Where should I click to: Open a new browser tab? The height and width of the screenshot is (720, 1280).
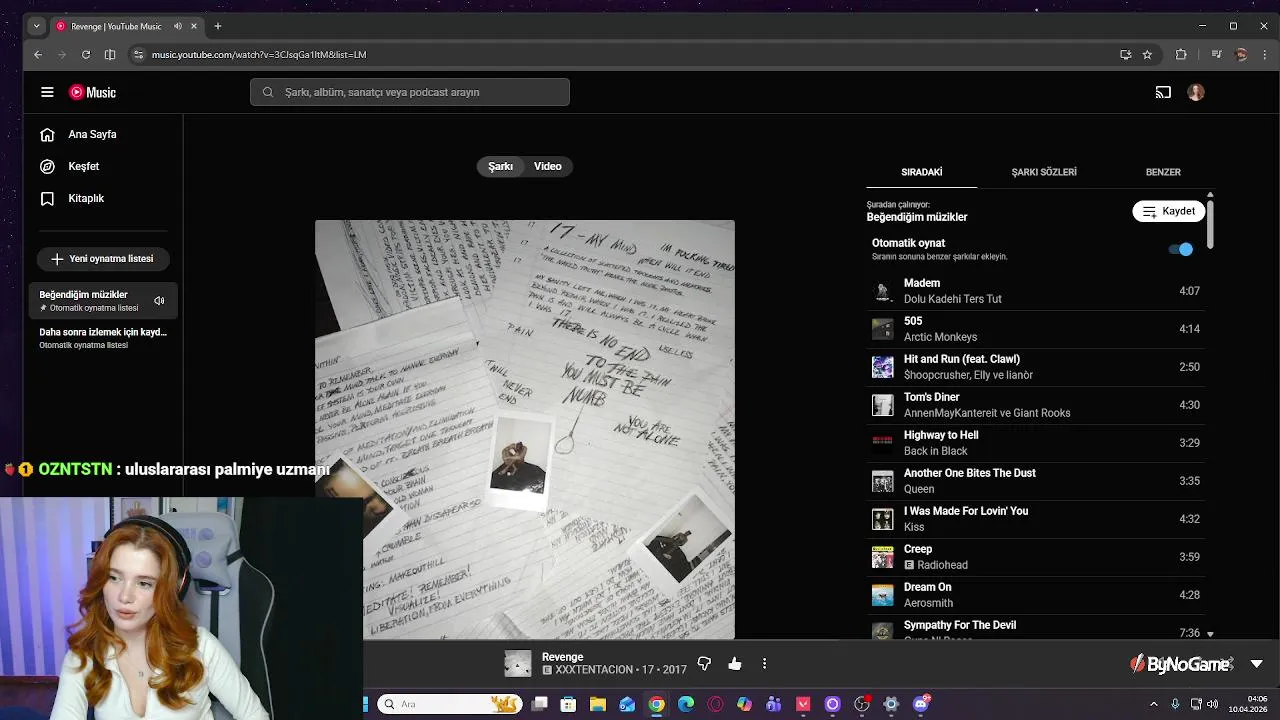point(217,26)
